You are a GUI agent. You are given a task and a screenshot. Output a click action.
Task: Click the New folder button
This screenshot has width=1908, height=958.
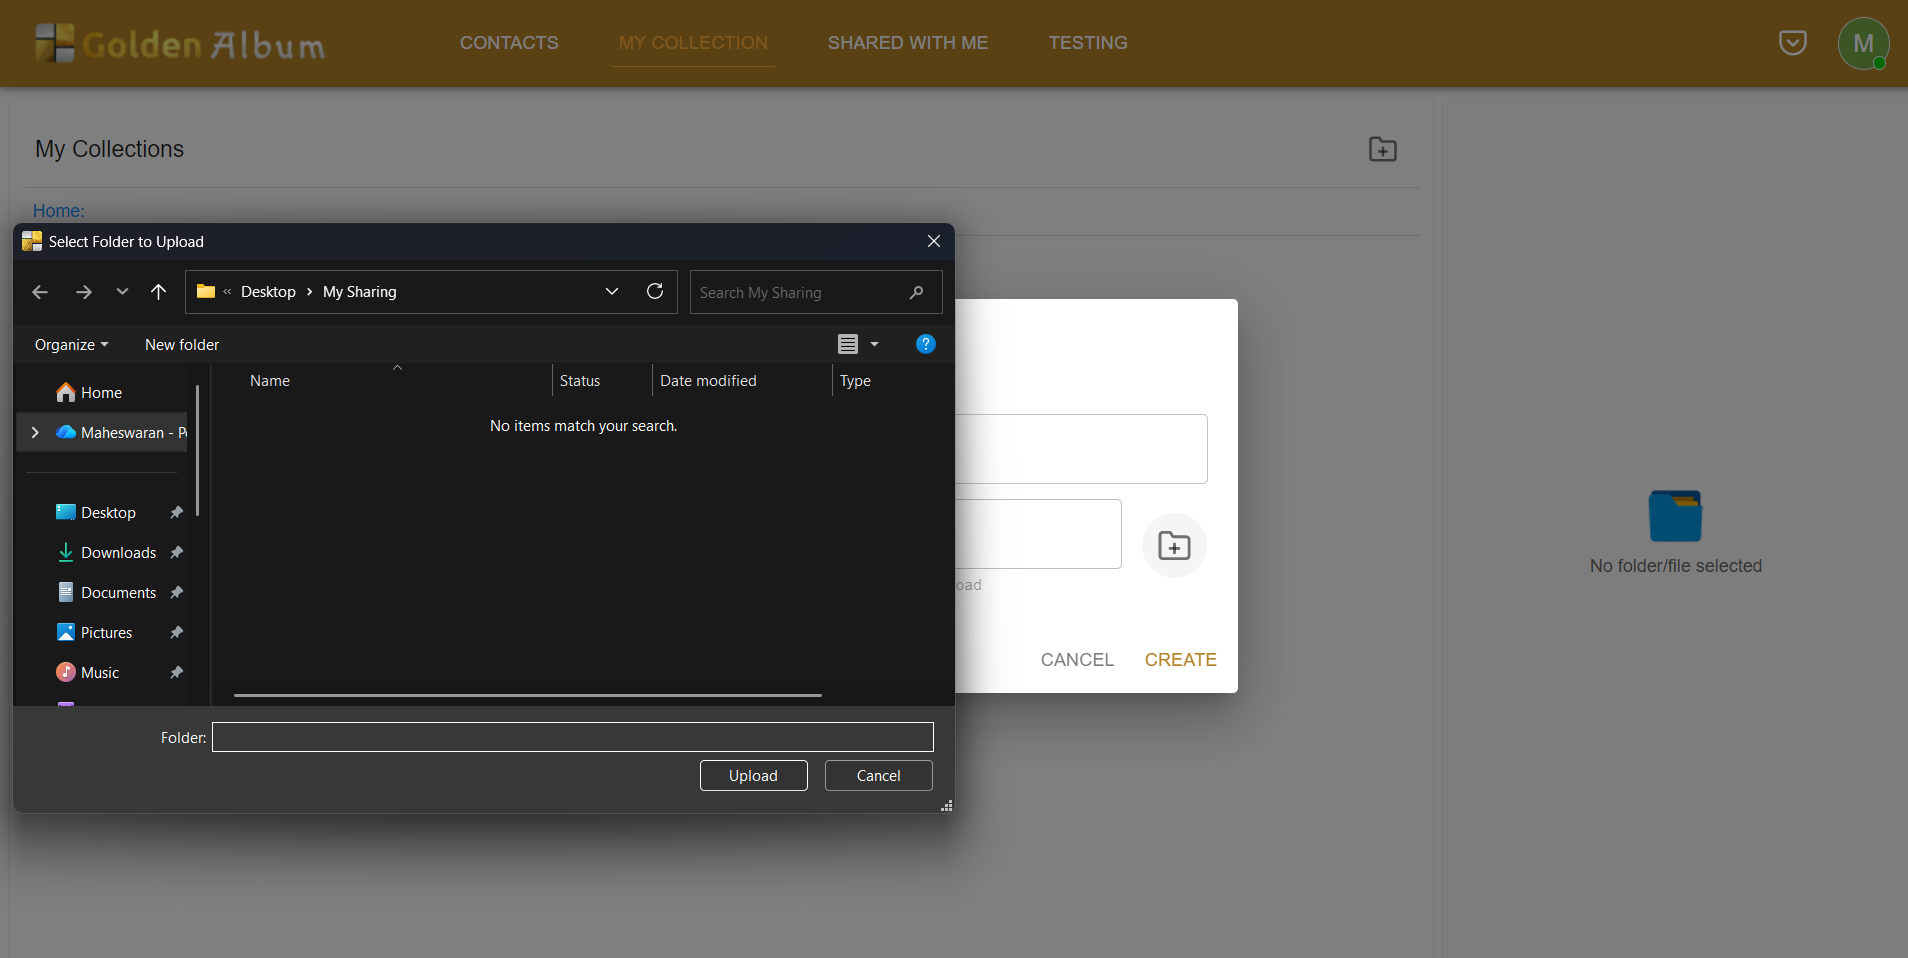[x=182, y=345]
